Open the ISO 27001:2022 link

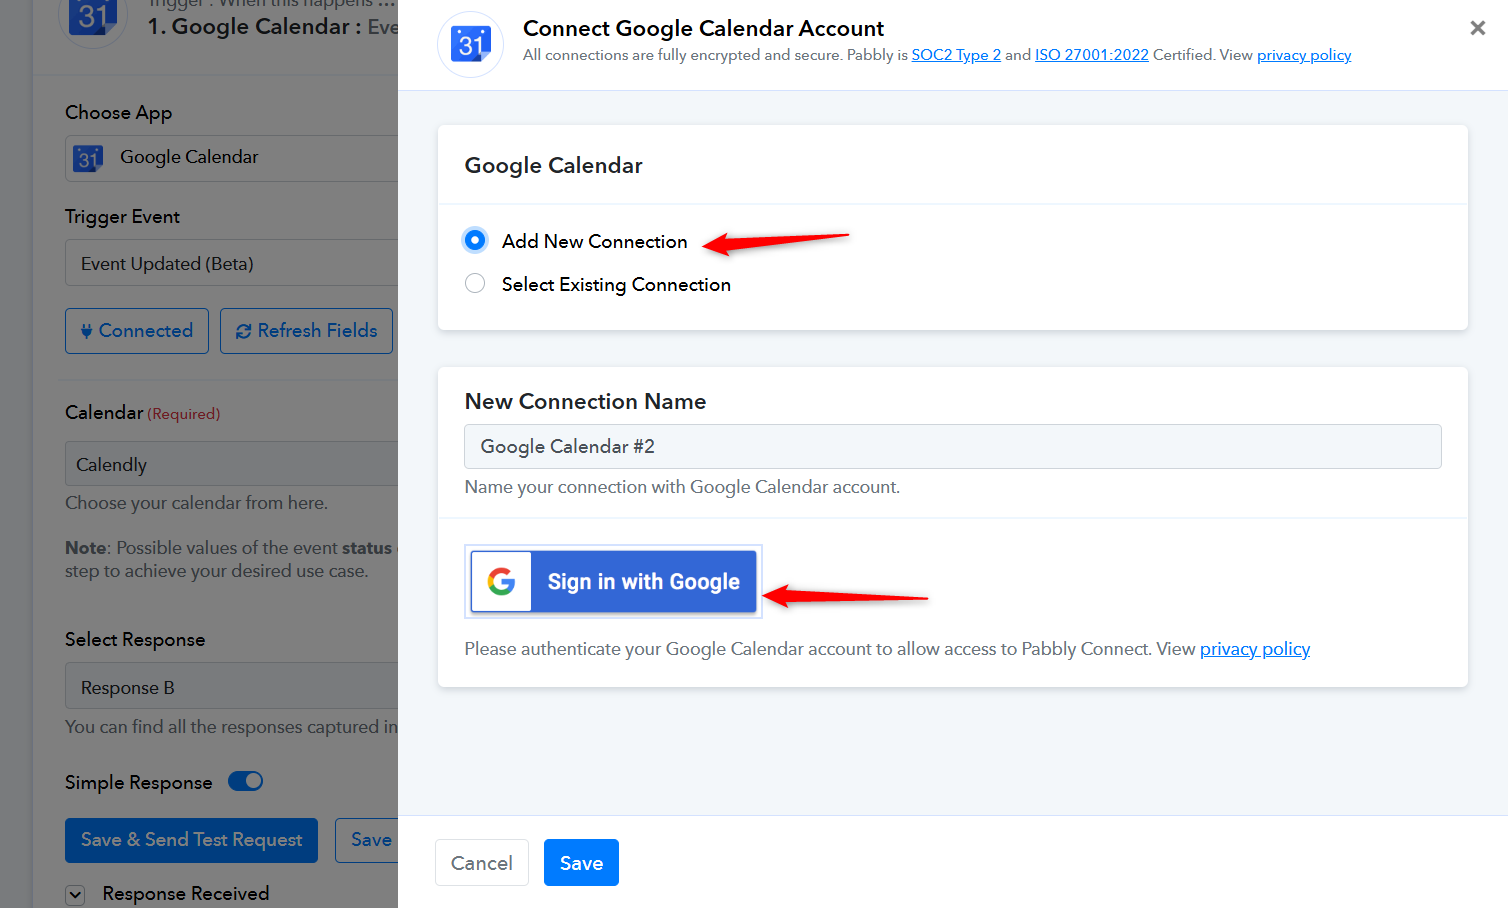click(x=1092, y=55)
